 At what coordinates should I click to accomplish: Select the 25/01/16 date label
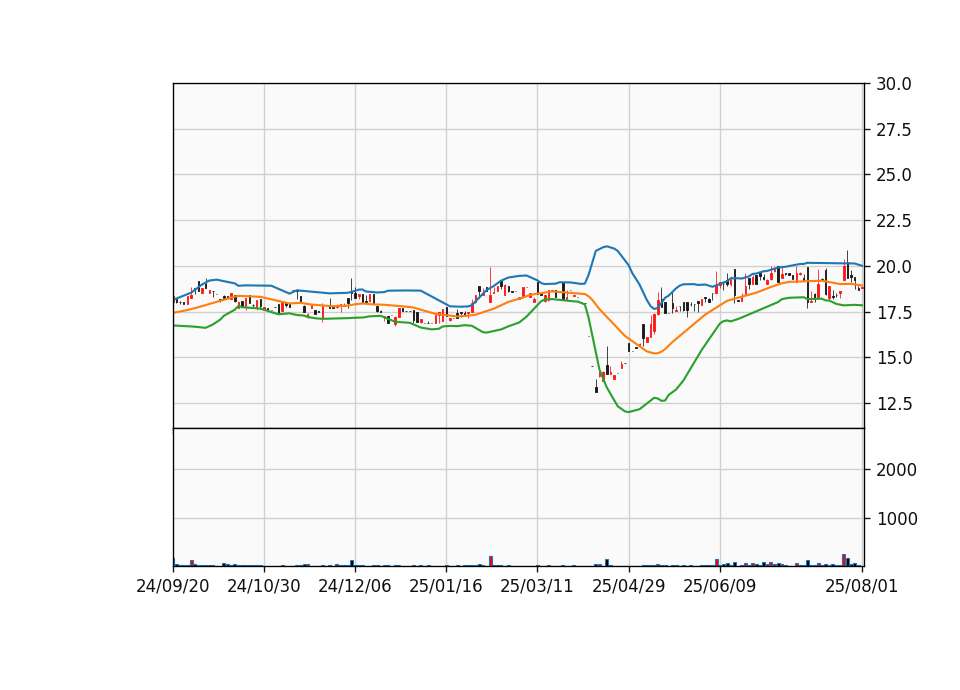tap(446, 586)
